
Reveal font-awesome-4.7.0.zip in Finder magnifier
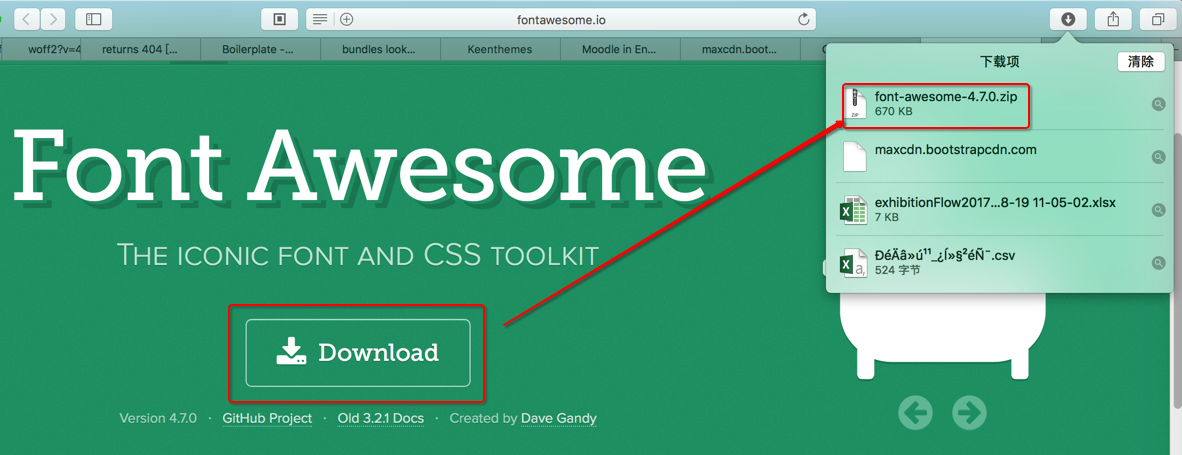click(x=1159, y=104)
